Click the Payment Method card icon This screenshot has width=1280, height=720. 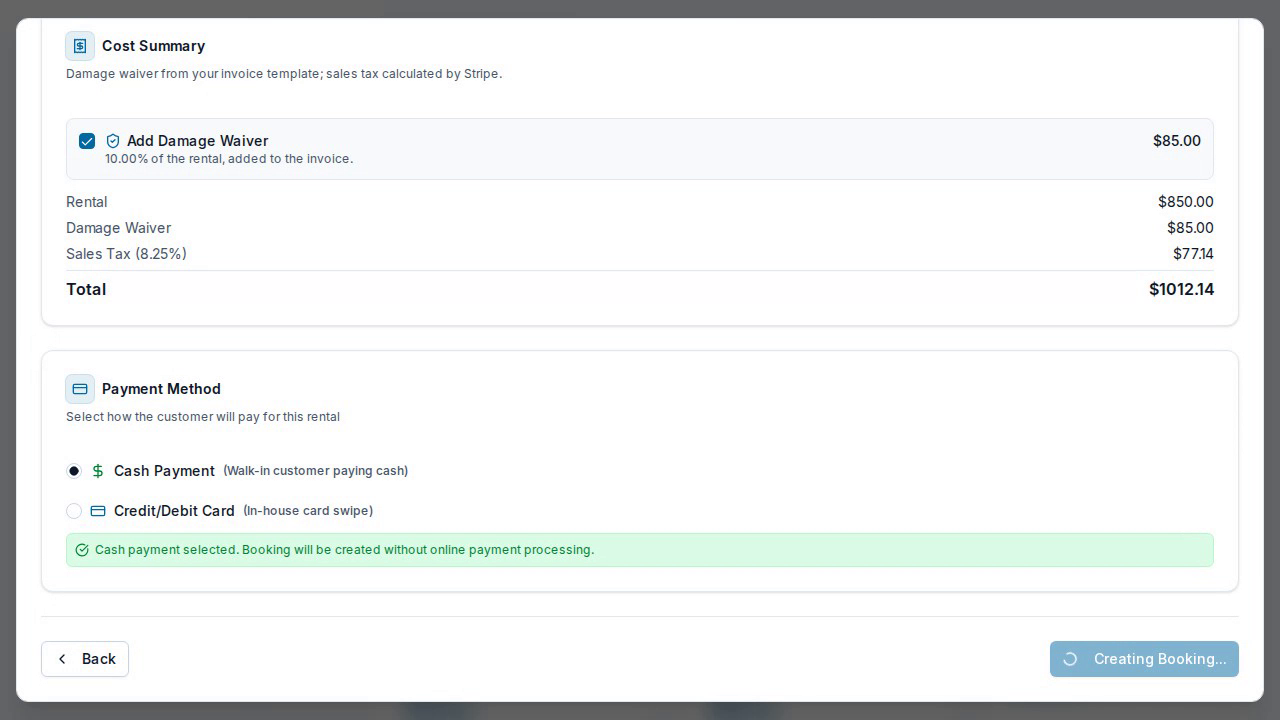(x=80, y=389)
